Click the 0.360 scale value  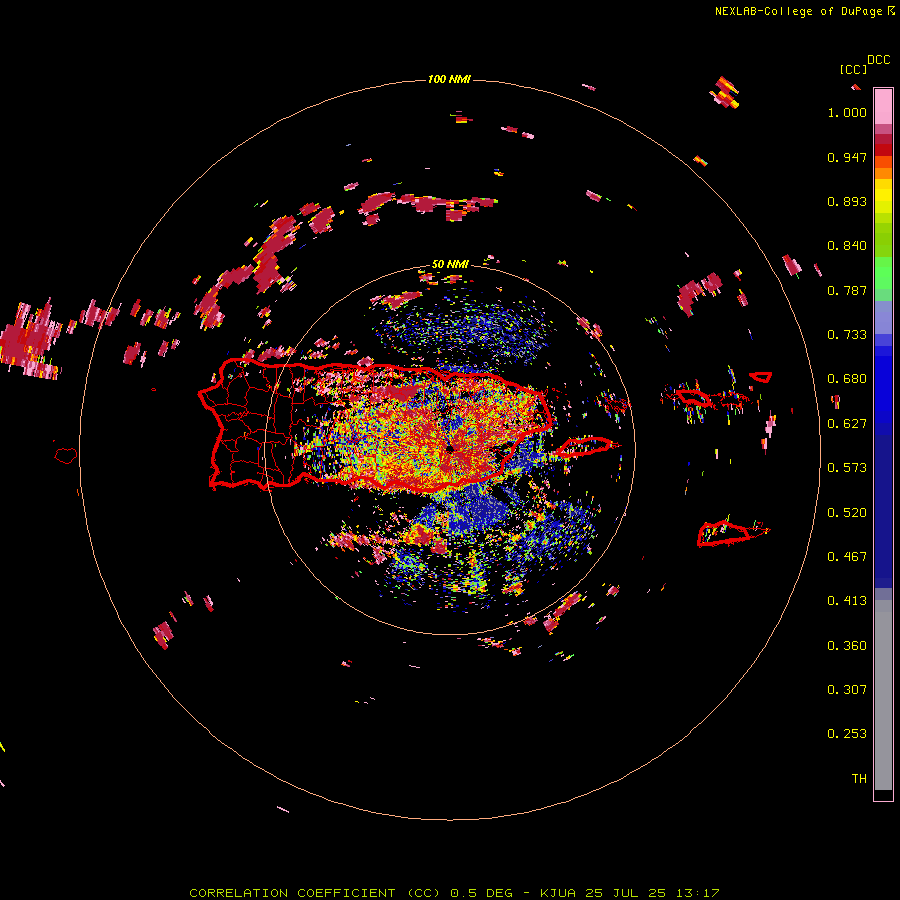pos(847,646)
